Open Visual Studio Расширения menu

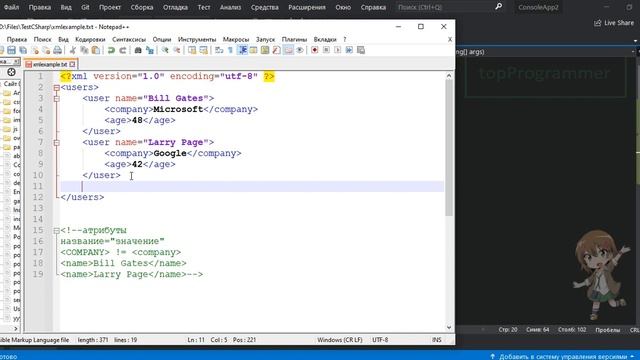coord(307,7)
